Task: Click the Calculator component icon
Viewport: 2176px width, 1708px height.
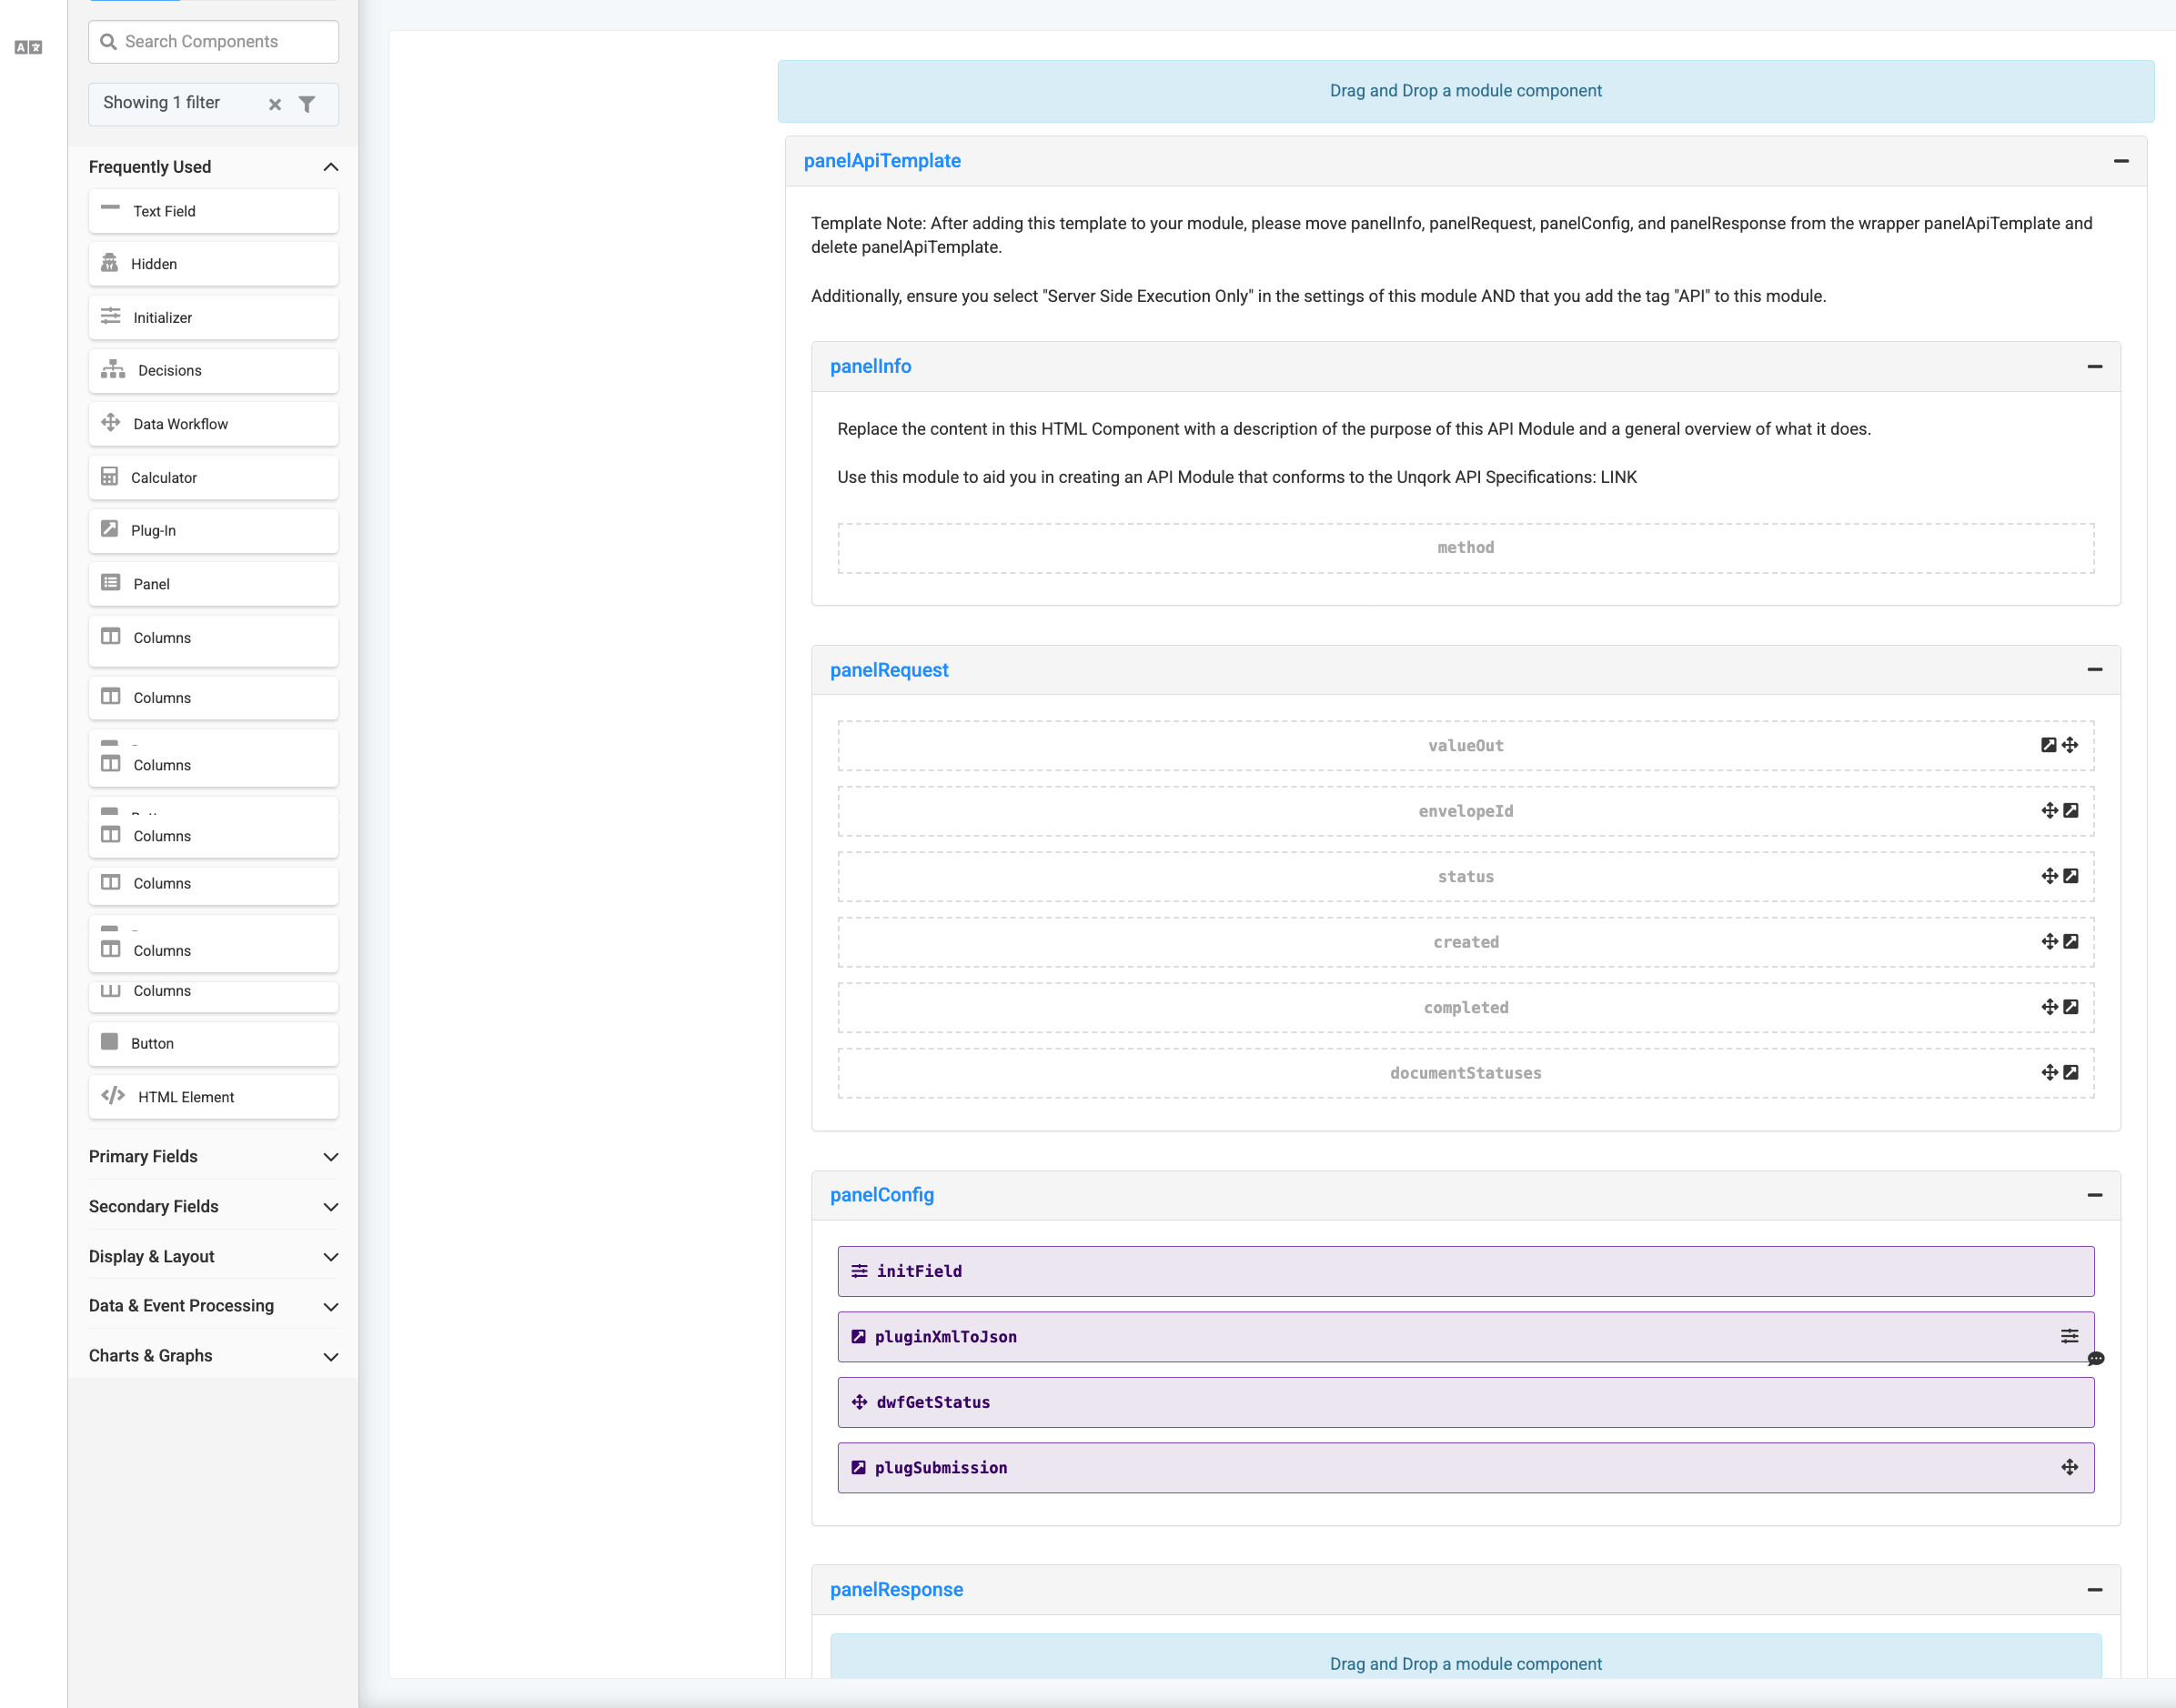Action: tap(111, 477)
